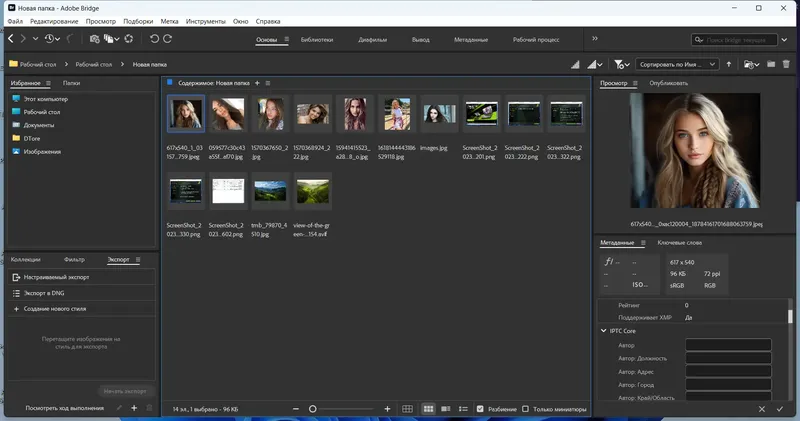Open the Редактирование menu
This screenshot has height=421, width=800.
(54, 21)
